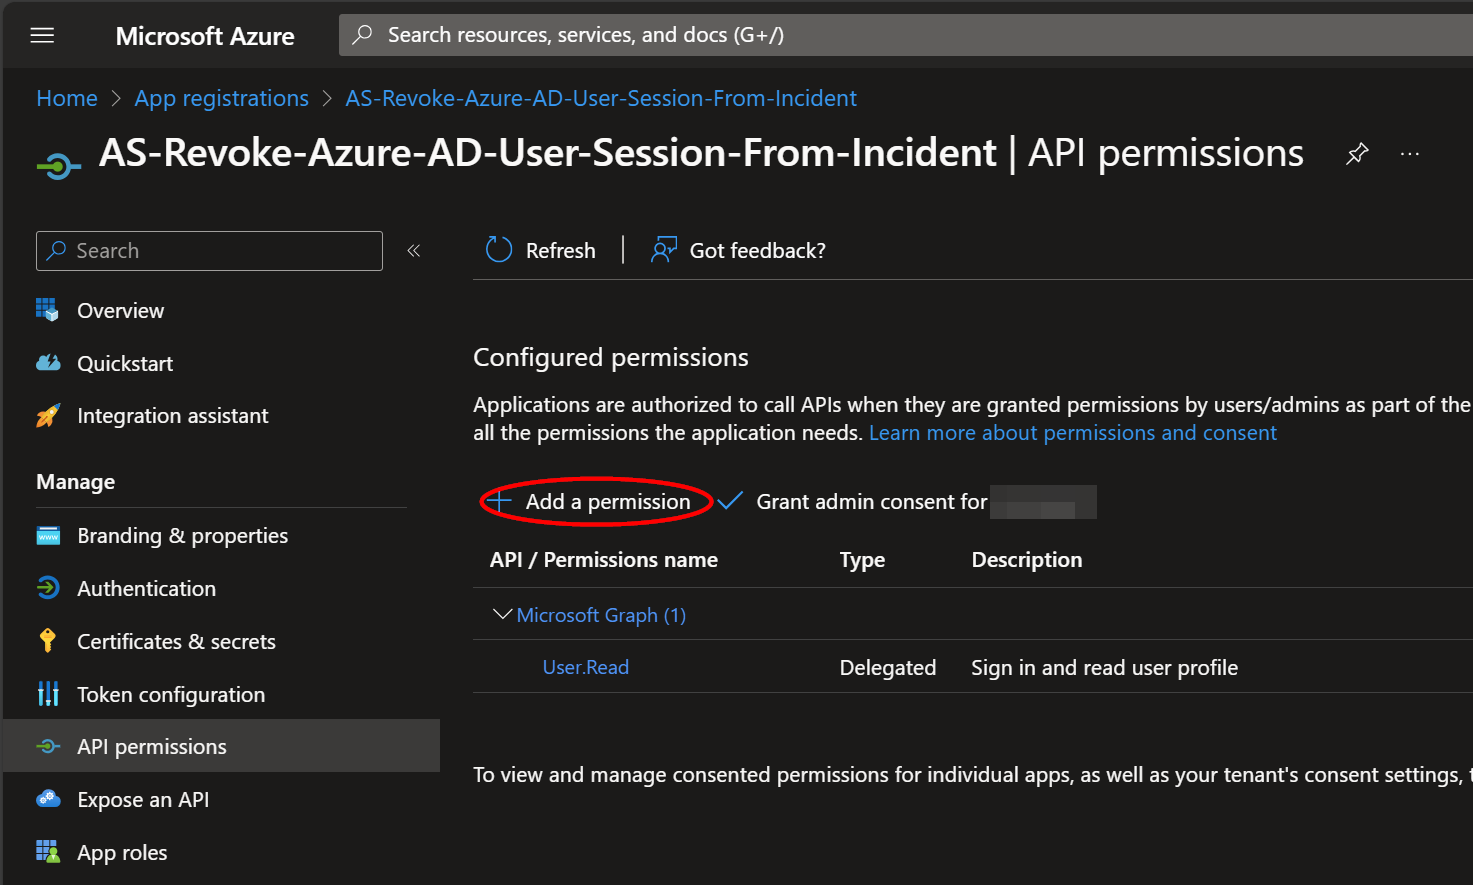Click the App roles icon

point(48,852)
